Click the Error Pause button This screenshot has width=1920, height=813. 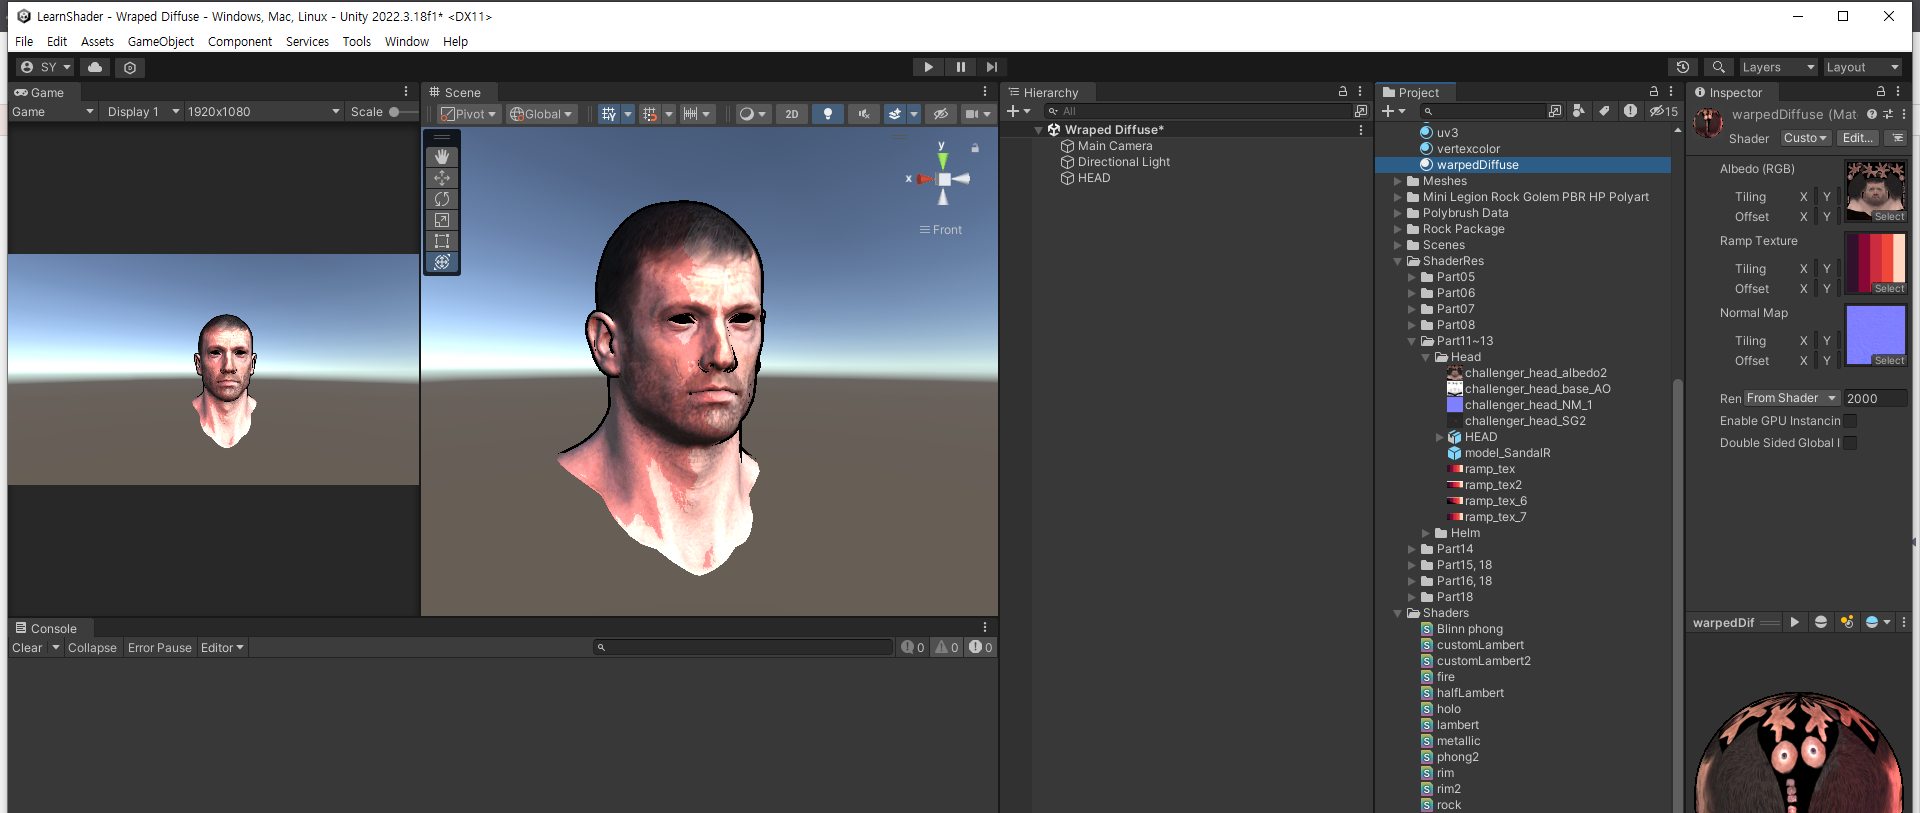tap(159, 648)
